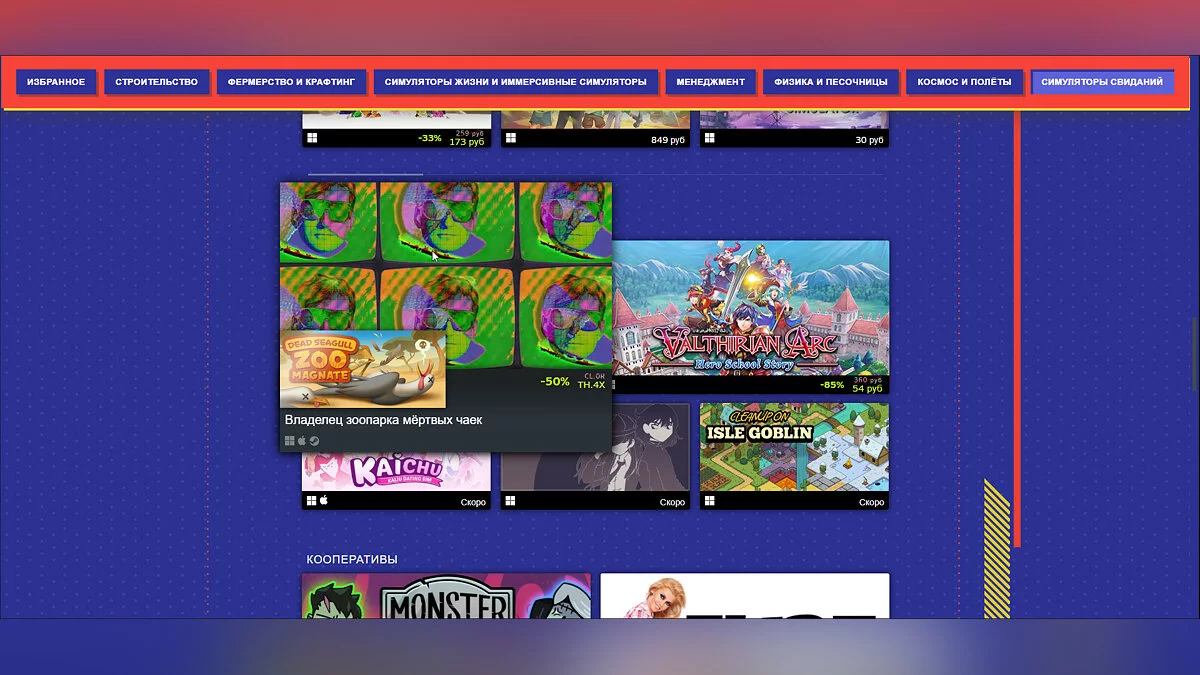This screenshot has height=675, width=1200.
Task: Go to the МЕНЕДЖМЕНТ tab
Action: (x=710, y=82)
